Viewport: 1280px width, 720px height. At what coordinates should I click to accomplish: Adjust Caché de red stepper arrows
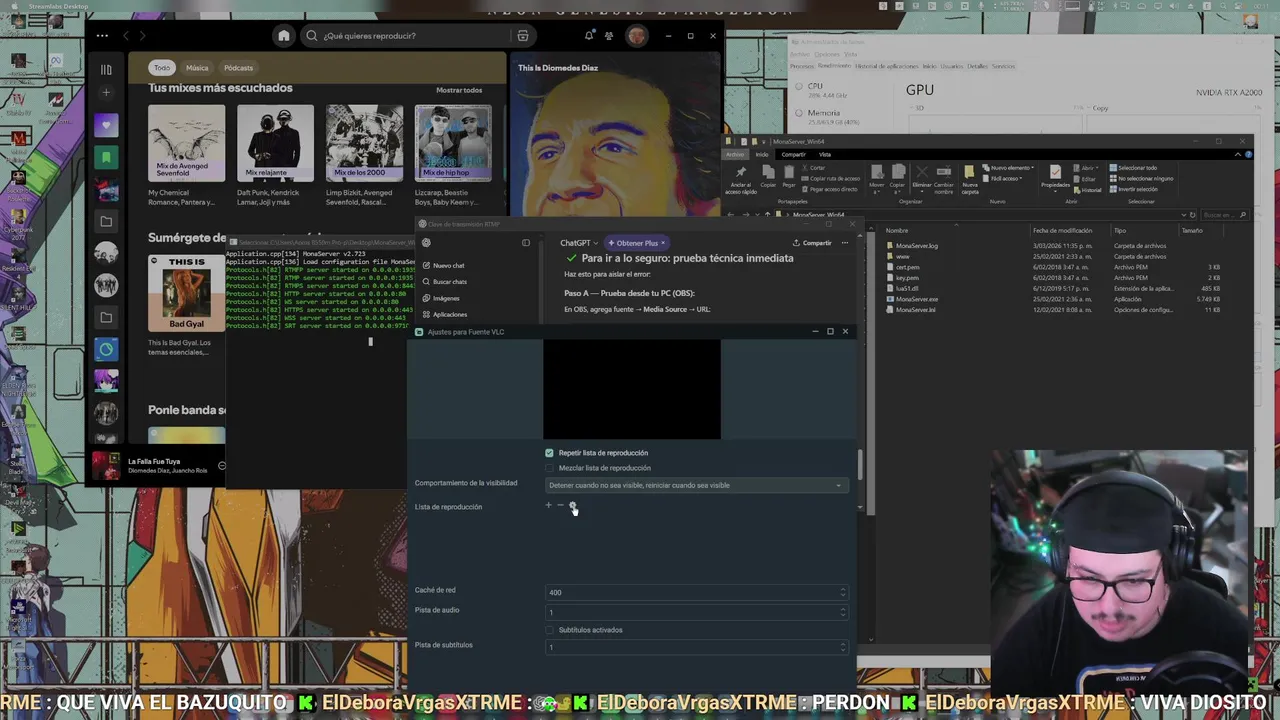point(843,592)
